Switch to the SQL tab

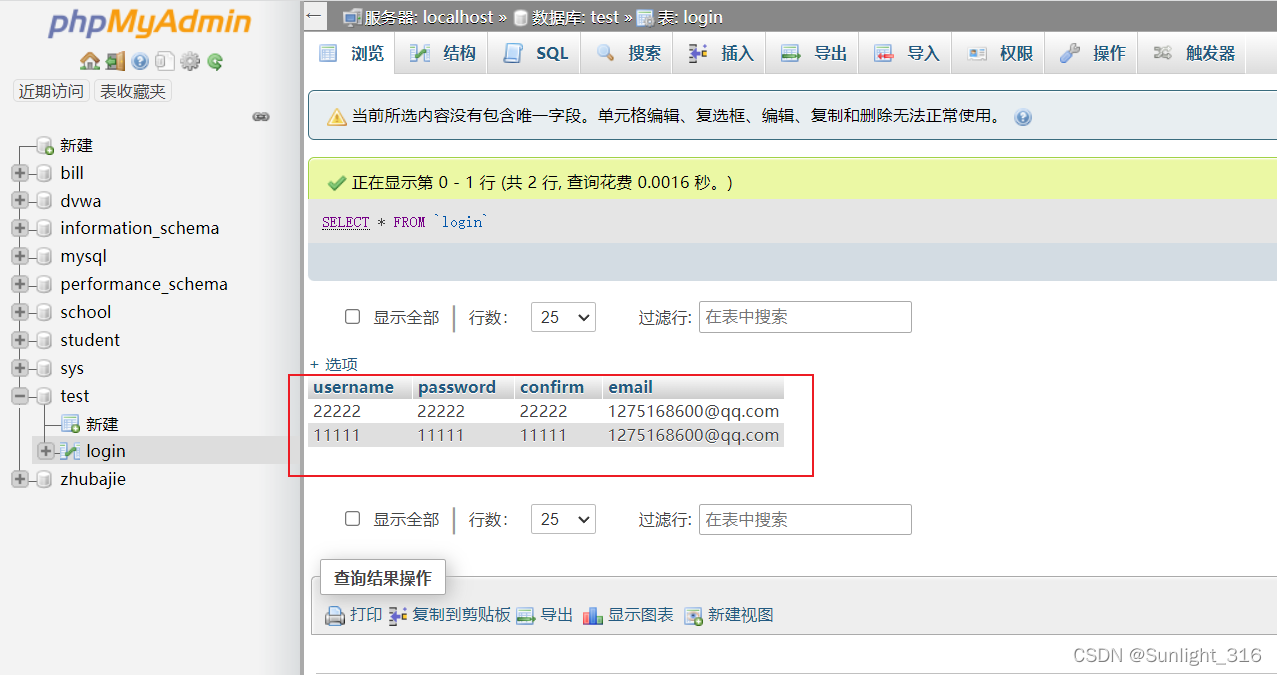pos(534,52)
